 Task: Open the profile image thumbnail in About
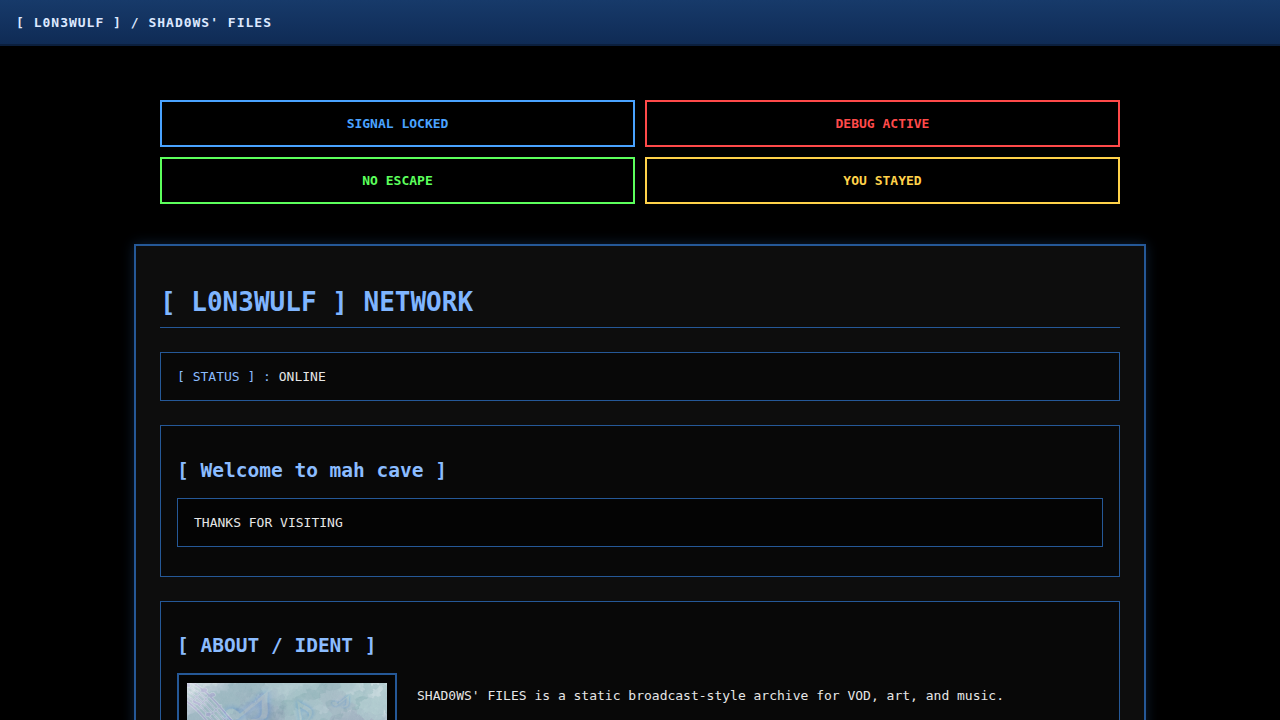287,700
